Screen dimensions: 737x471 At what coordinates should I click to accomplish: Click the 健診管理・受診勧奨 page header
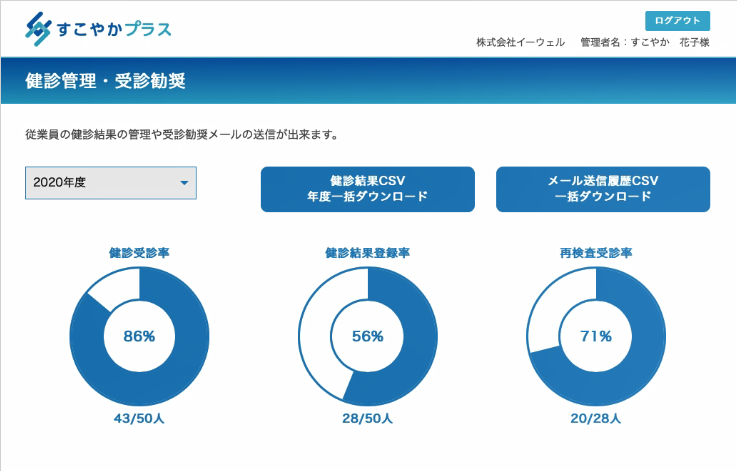click(106, 80)
